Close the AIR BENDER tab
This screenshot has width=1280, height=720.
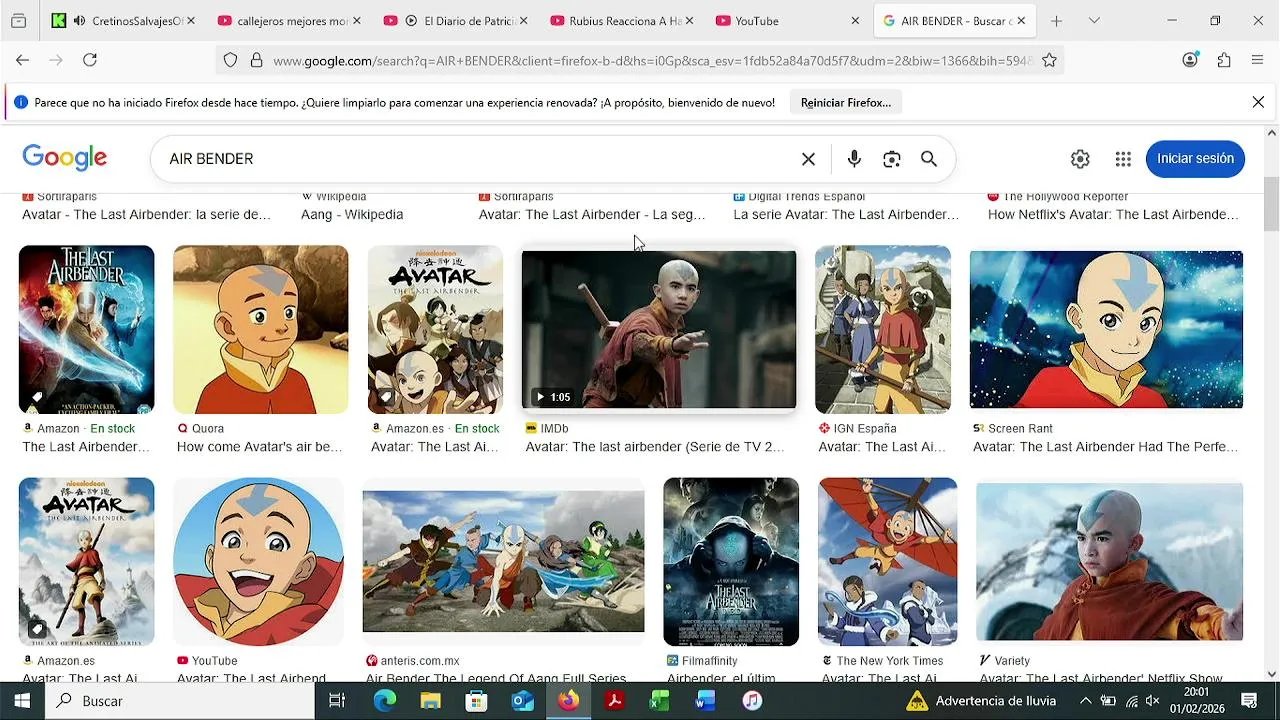pyautogui.click(x=1021, y=21)
